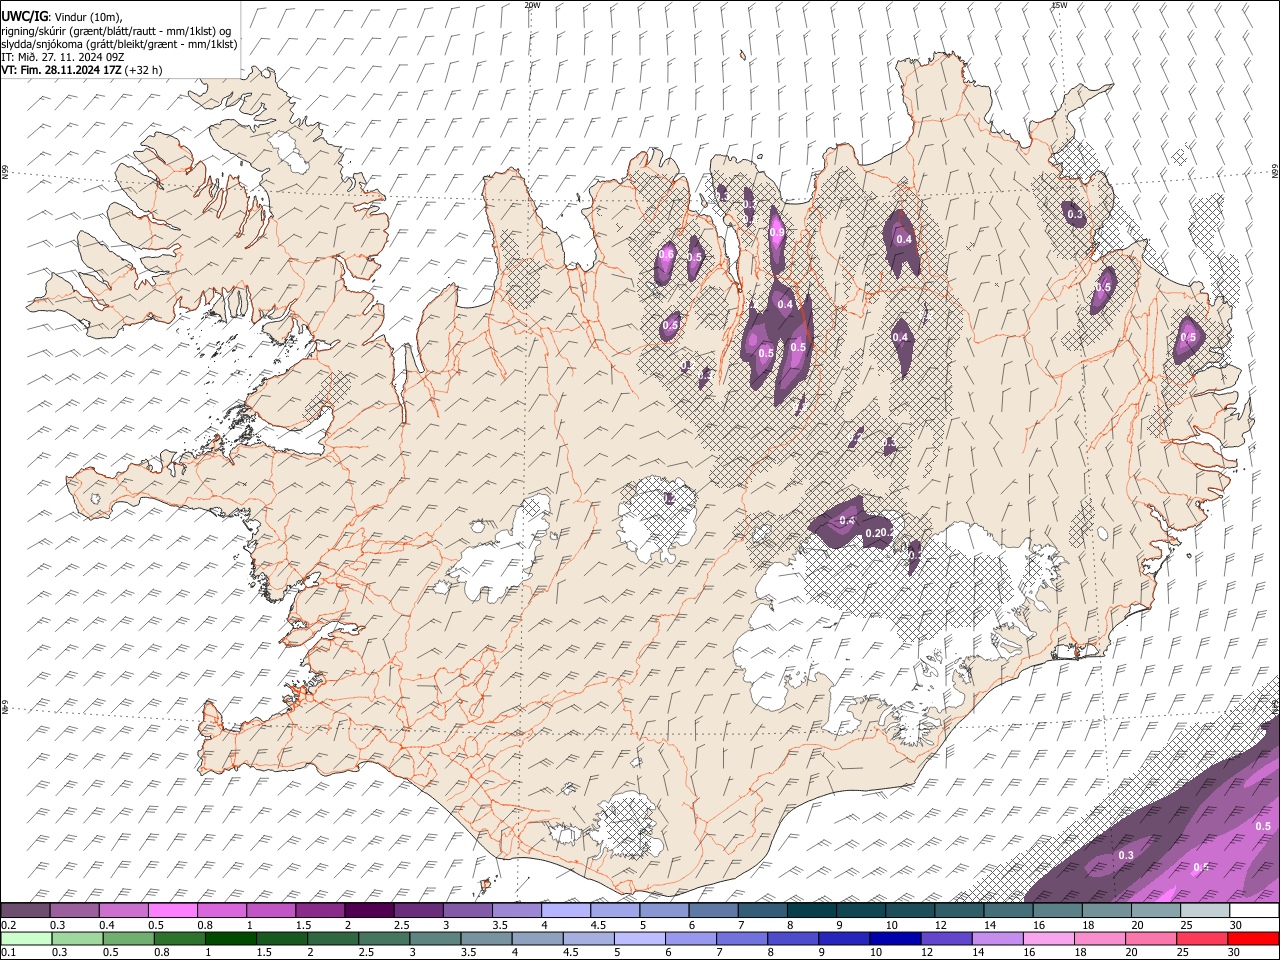Pick lower legend lilac swatch between 14 and 16
The height and width of the screenshot is (960, 1280).
point(998,938)
